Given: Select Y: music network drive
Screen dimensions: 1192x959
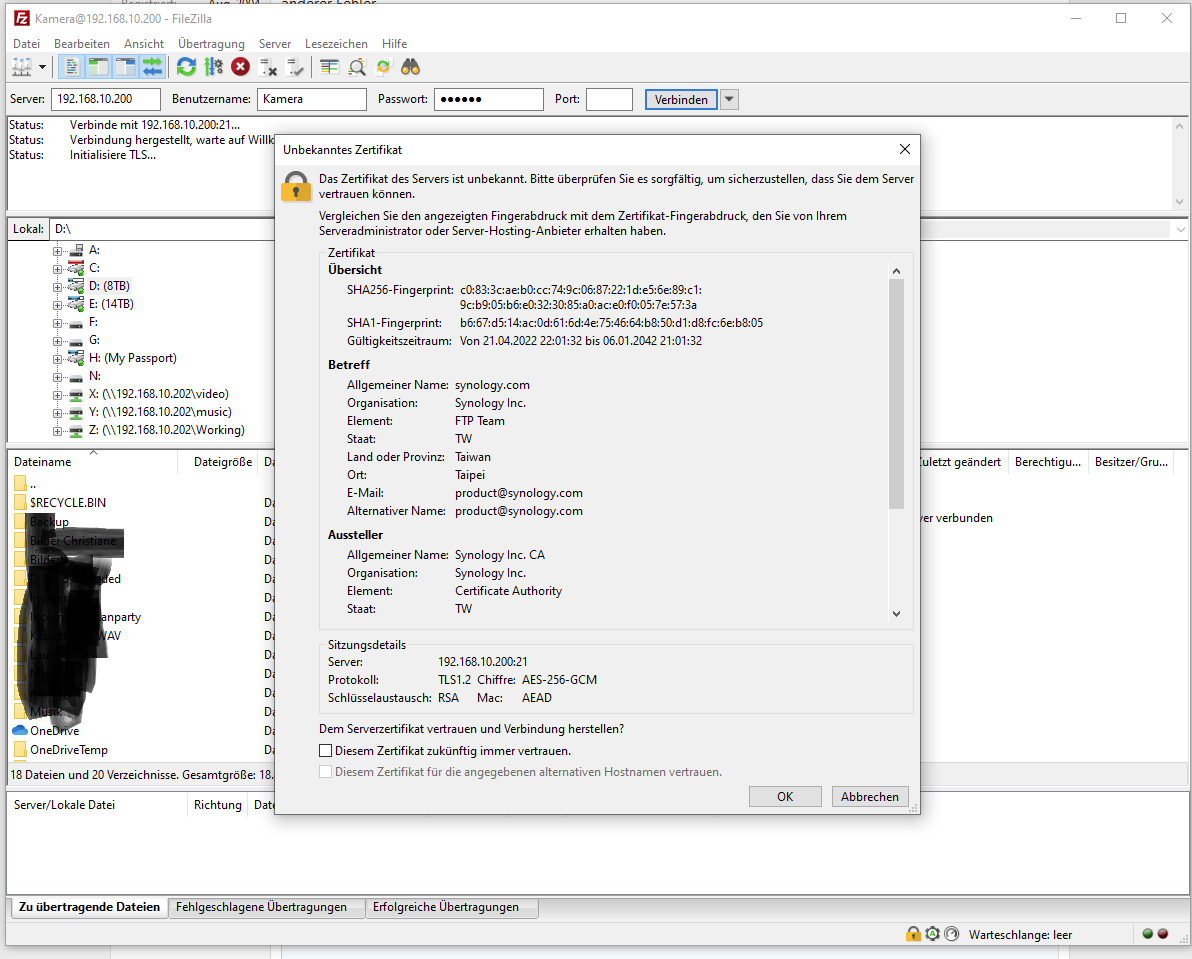Looking at the screenshot, I should coord(160,412).
